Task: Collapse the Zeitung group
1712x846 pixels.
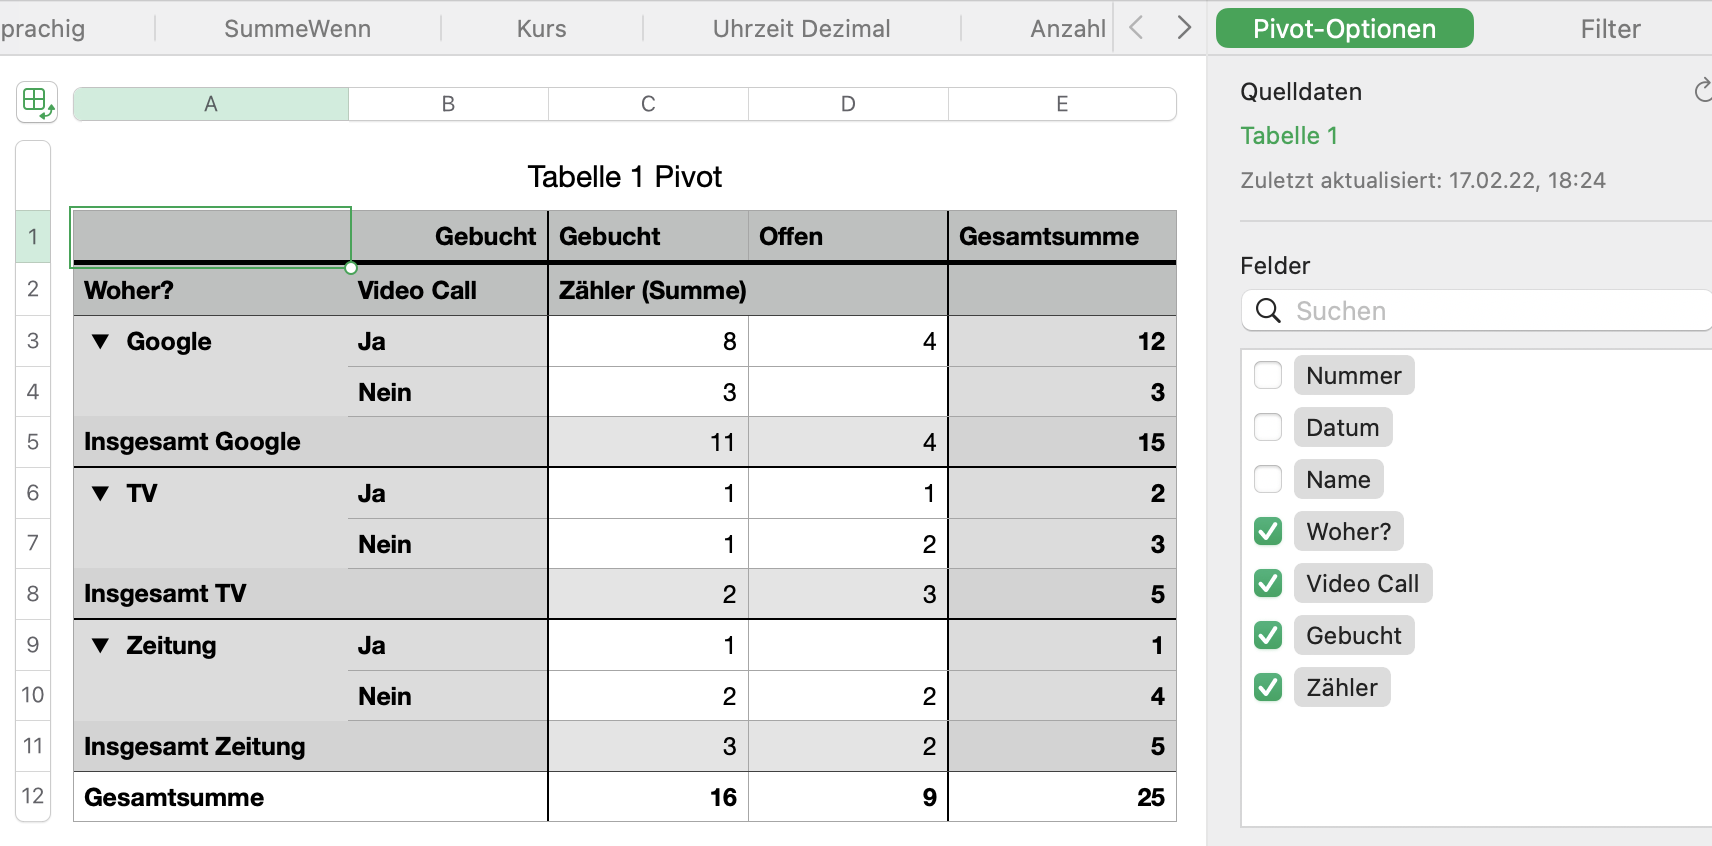Action: click(100, 646)
